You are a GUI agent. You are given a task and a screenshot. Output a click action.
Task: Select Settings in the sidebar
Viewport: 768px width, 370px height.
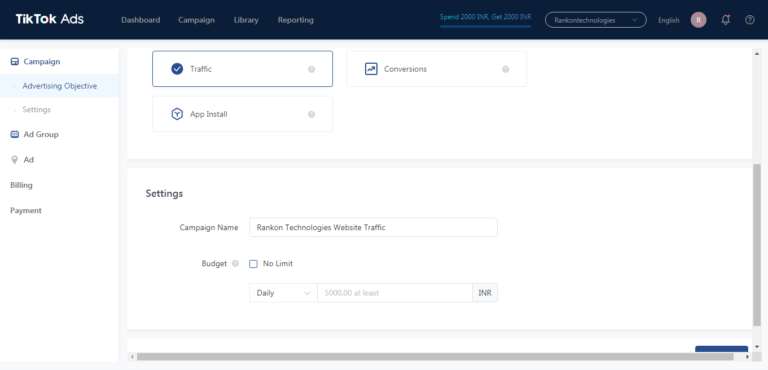click(37, 110)
